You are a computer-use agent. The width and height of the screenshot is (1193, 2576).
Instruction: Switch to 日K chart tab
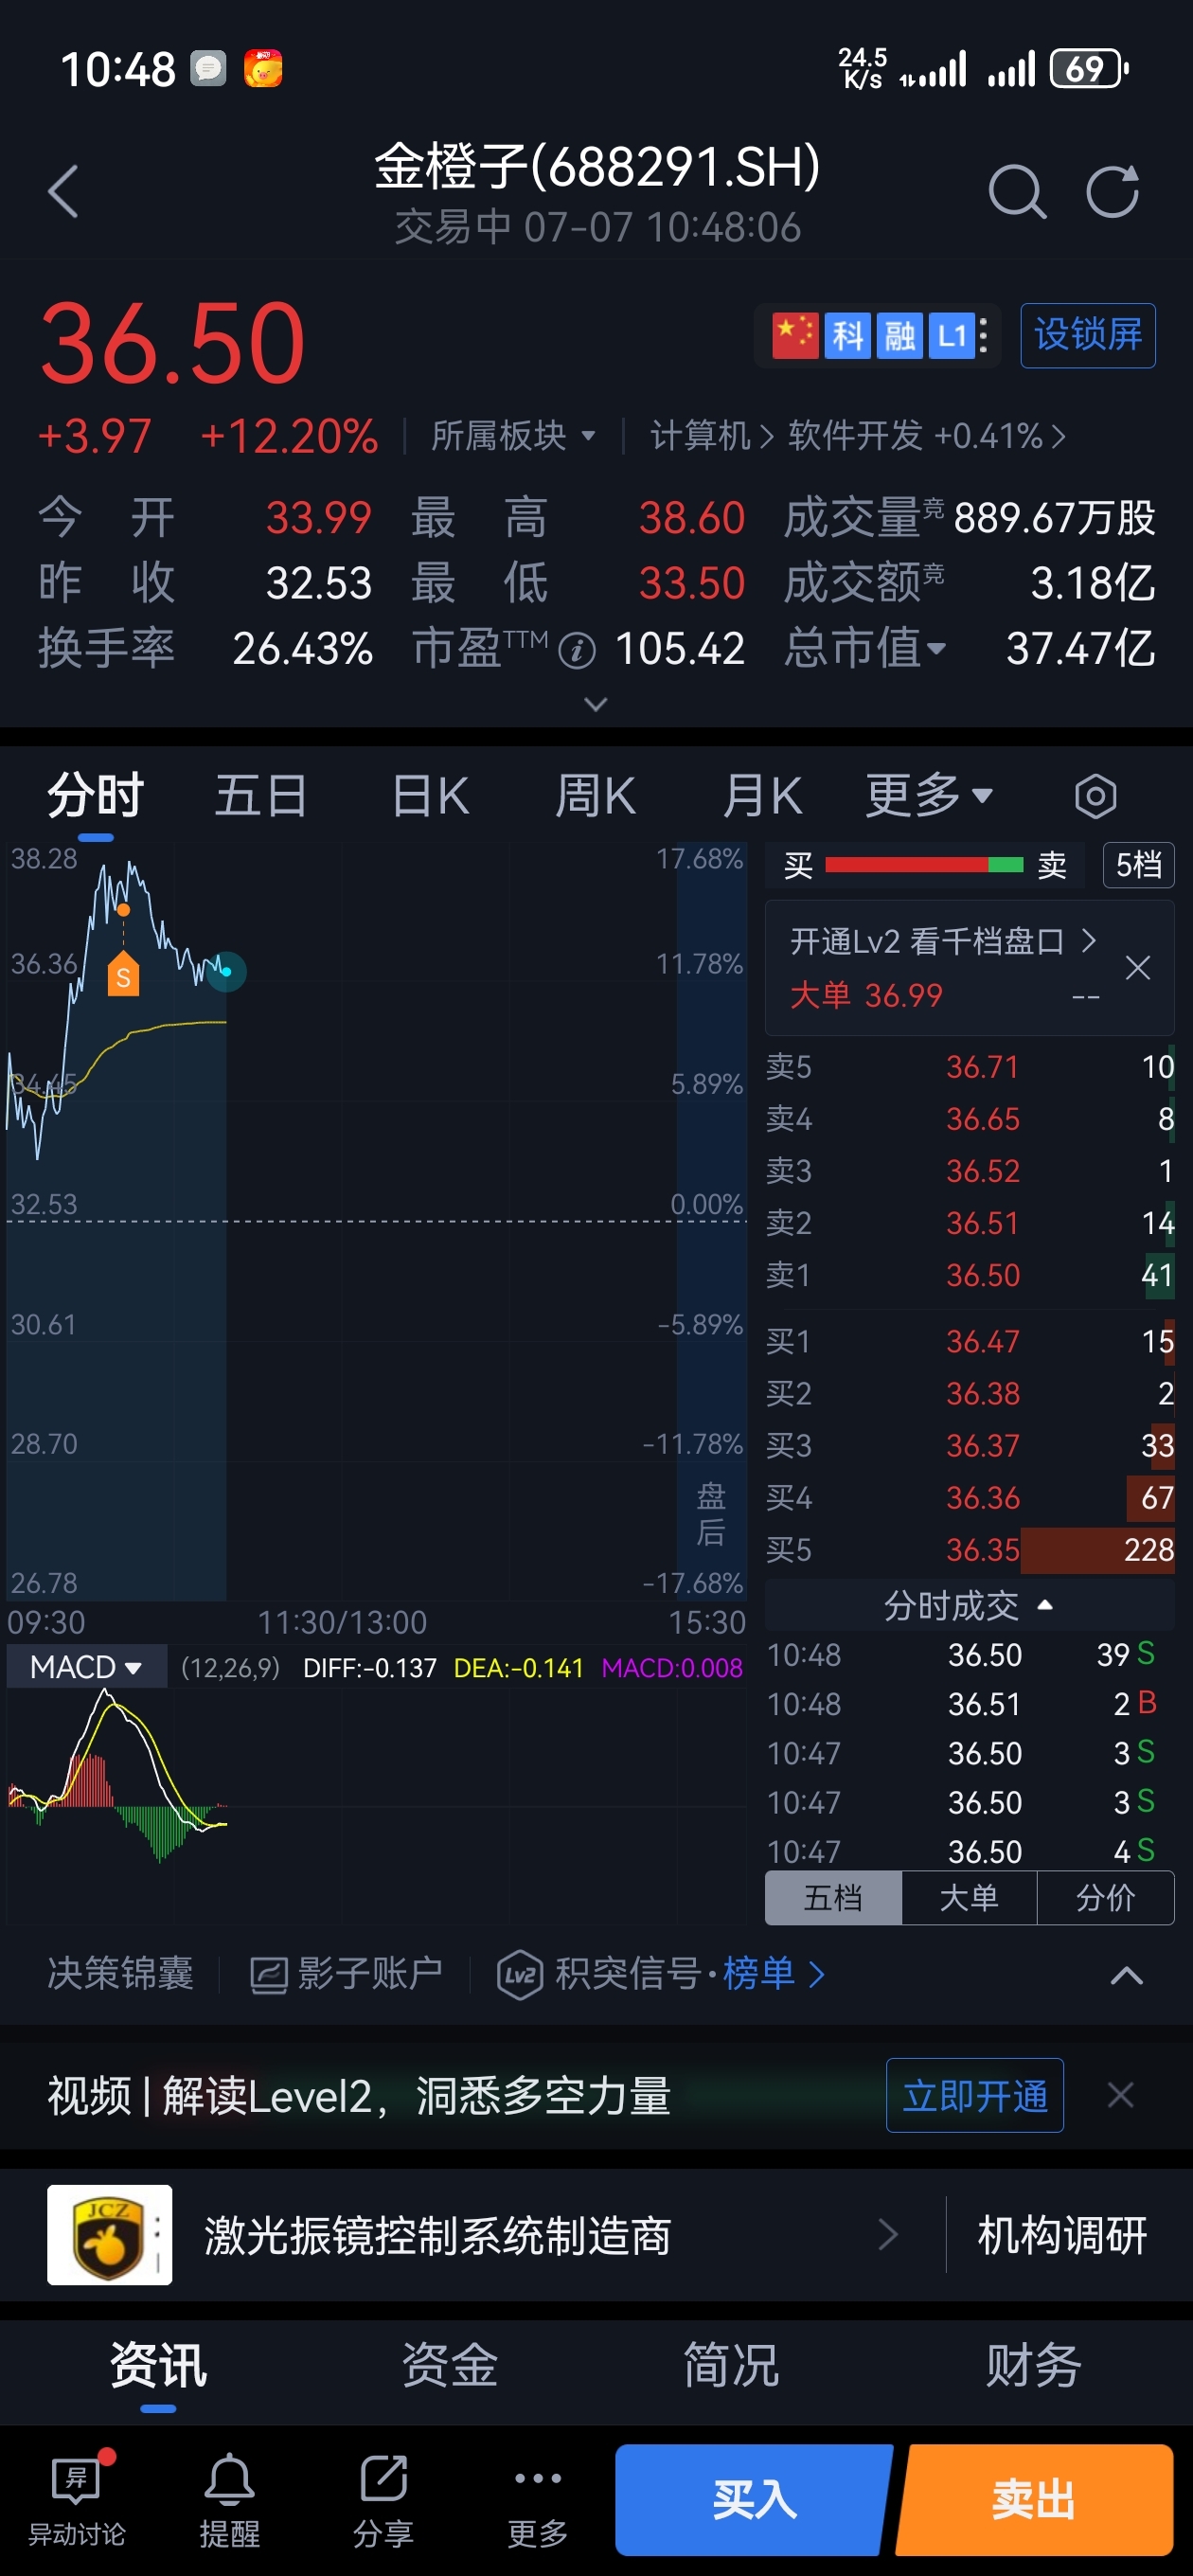pyautogui.click(x=430, y=797)
